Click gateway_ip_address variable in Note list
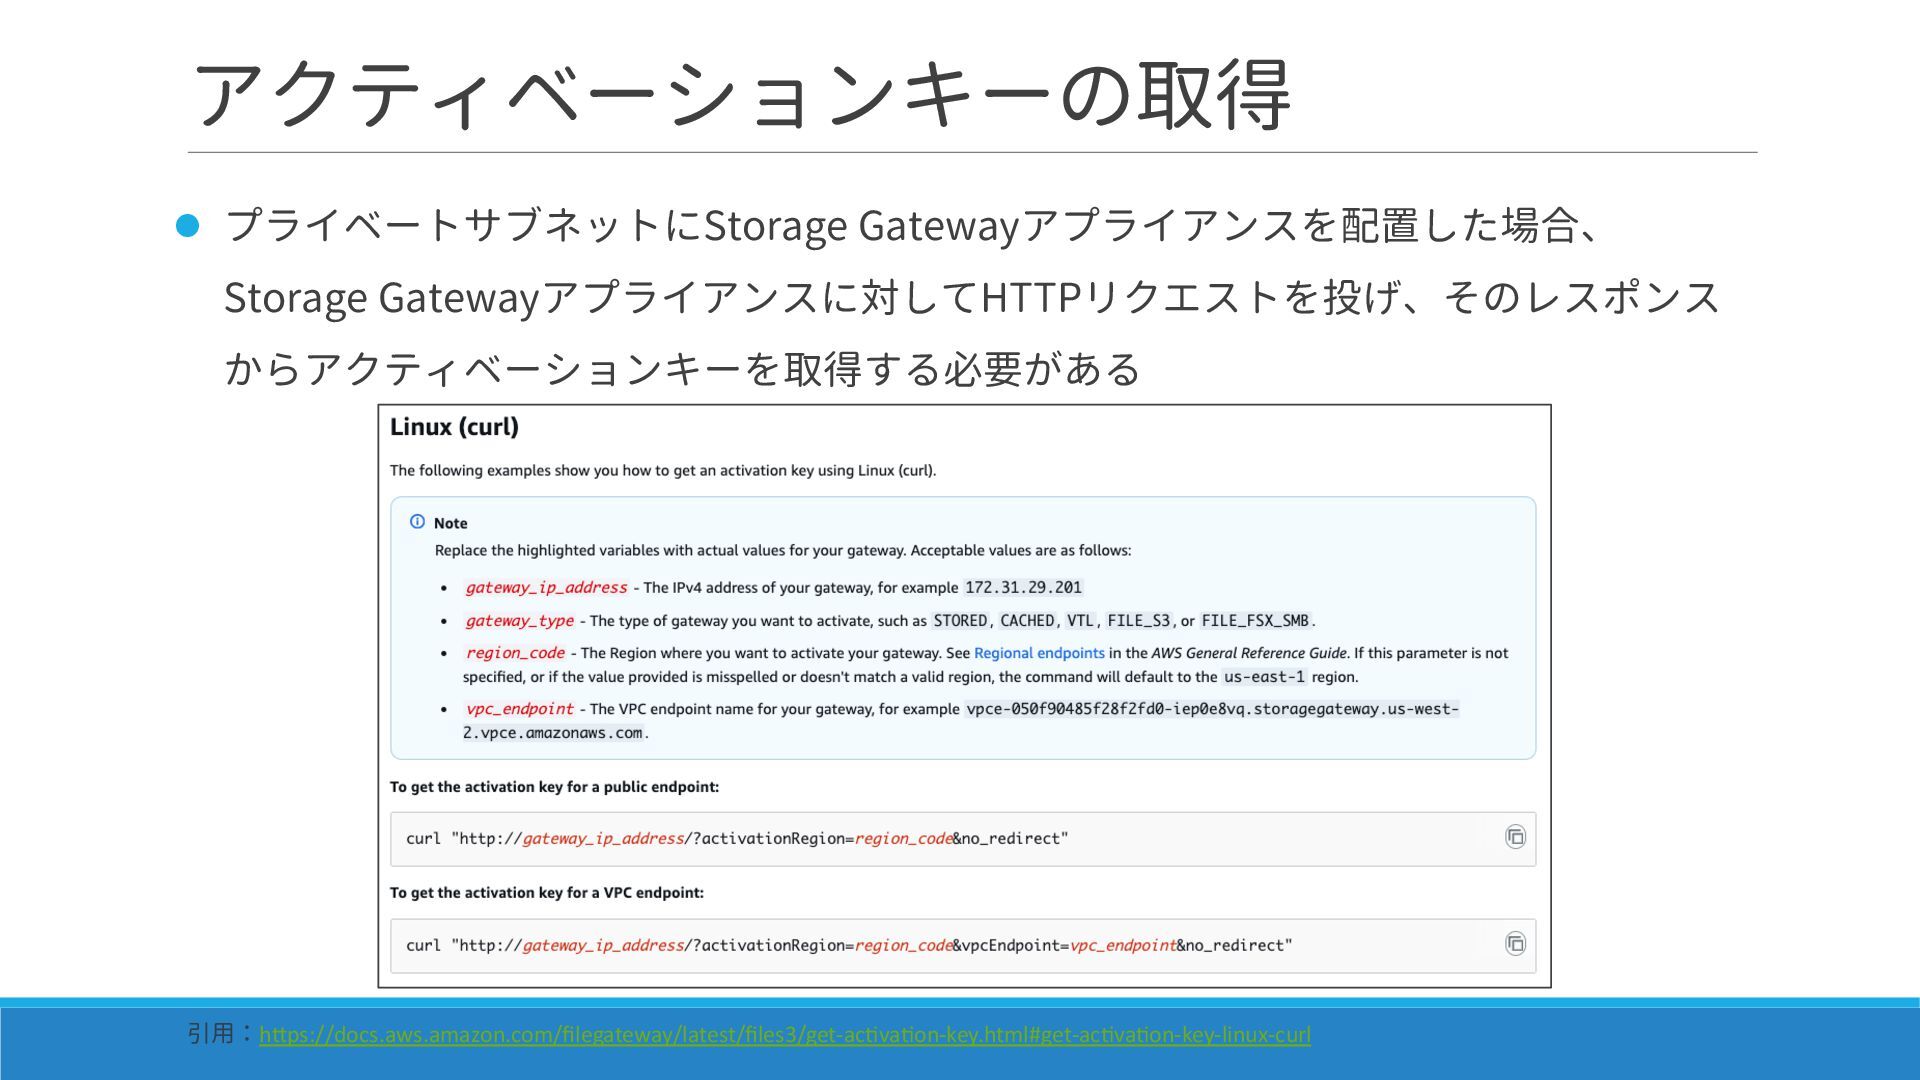The height and width of the screenshot is (1080, 1920). click(546, 587)
